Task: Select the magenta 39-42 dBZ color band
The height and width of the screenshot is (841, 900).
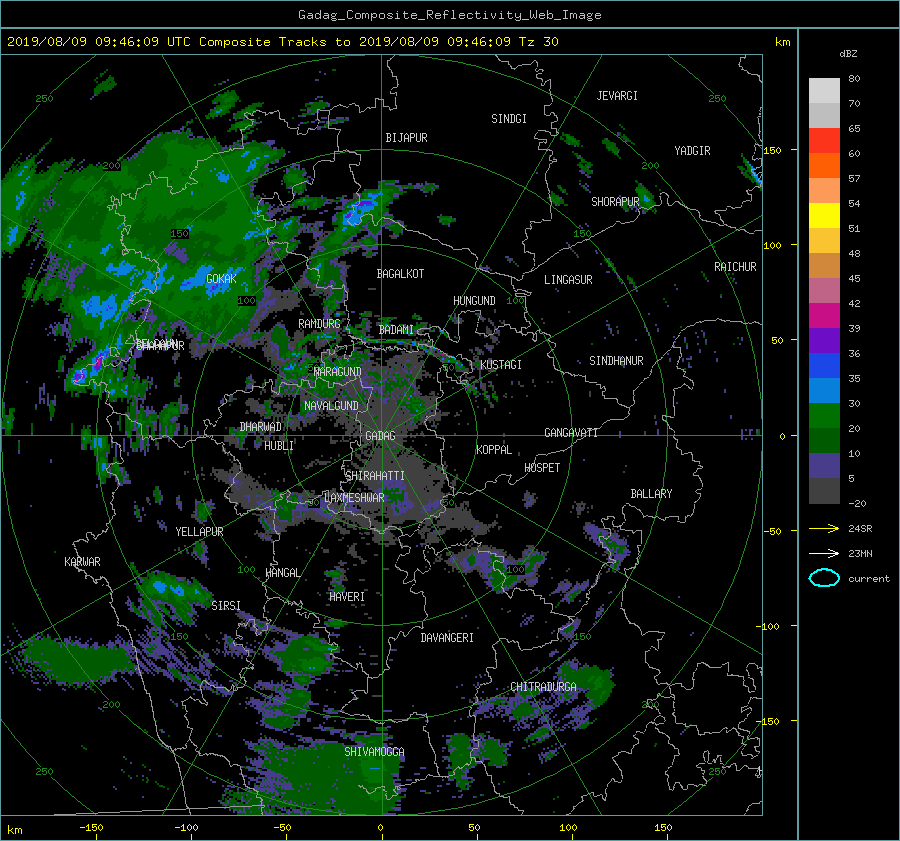Action: 824,316
